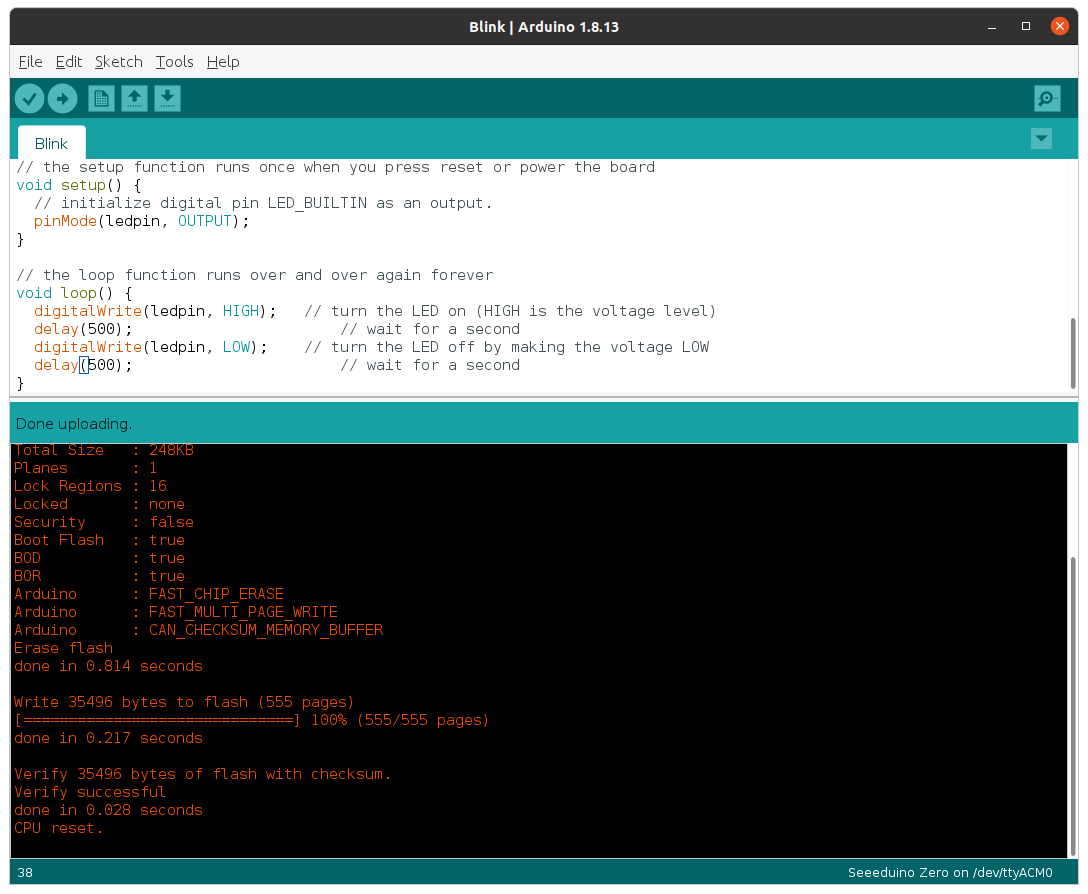Viewport: 1088px width, 894px height.
Task: Click the 'Verify 35496 bytes of flash' line
Action: click(x=203, y=774)
